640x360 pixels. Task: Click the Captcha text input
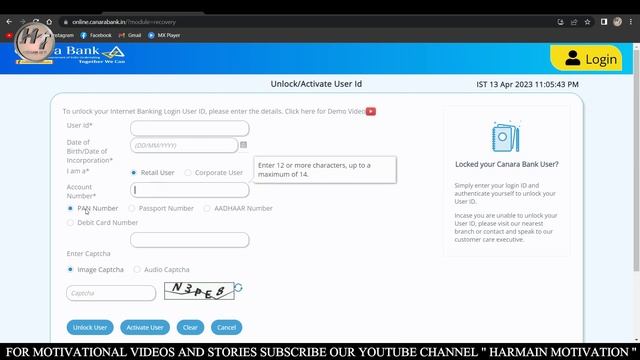coord(111,293)
